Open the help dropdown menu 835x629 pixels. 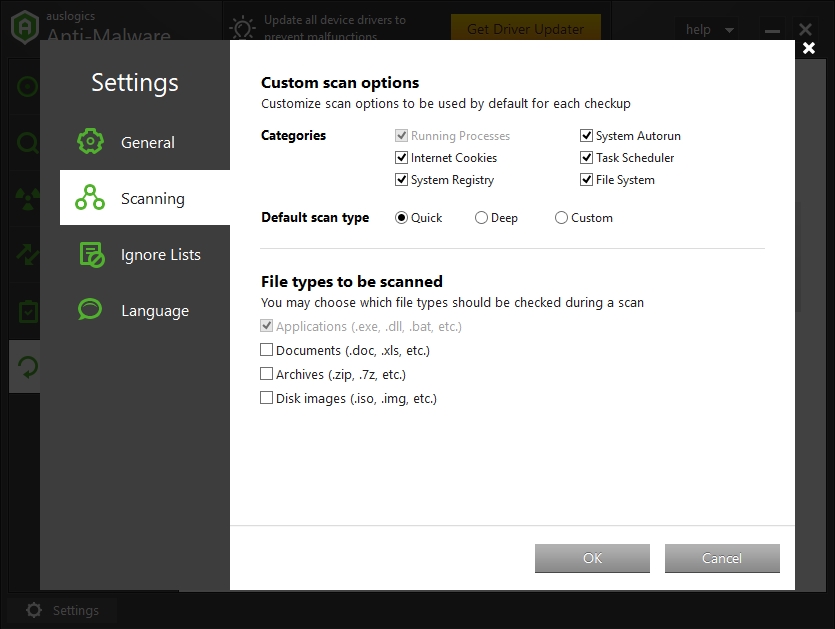[x=710, y=30]
